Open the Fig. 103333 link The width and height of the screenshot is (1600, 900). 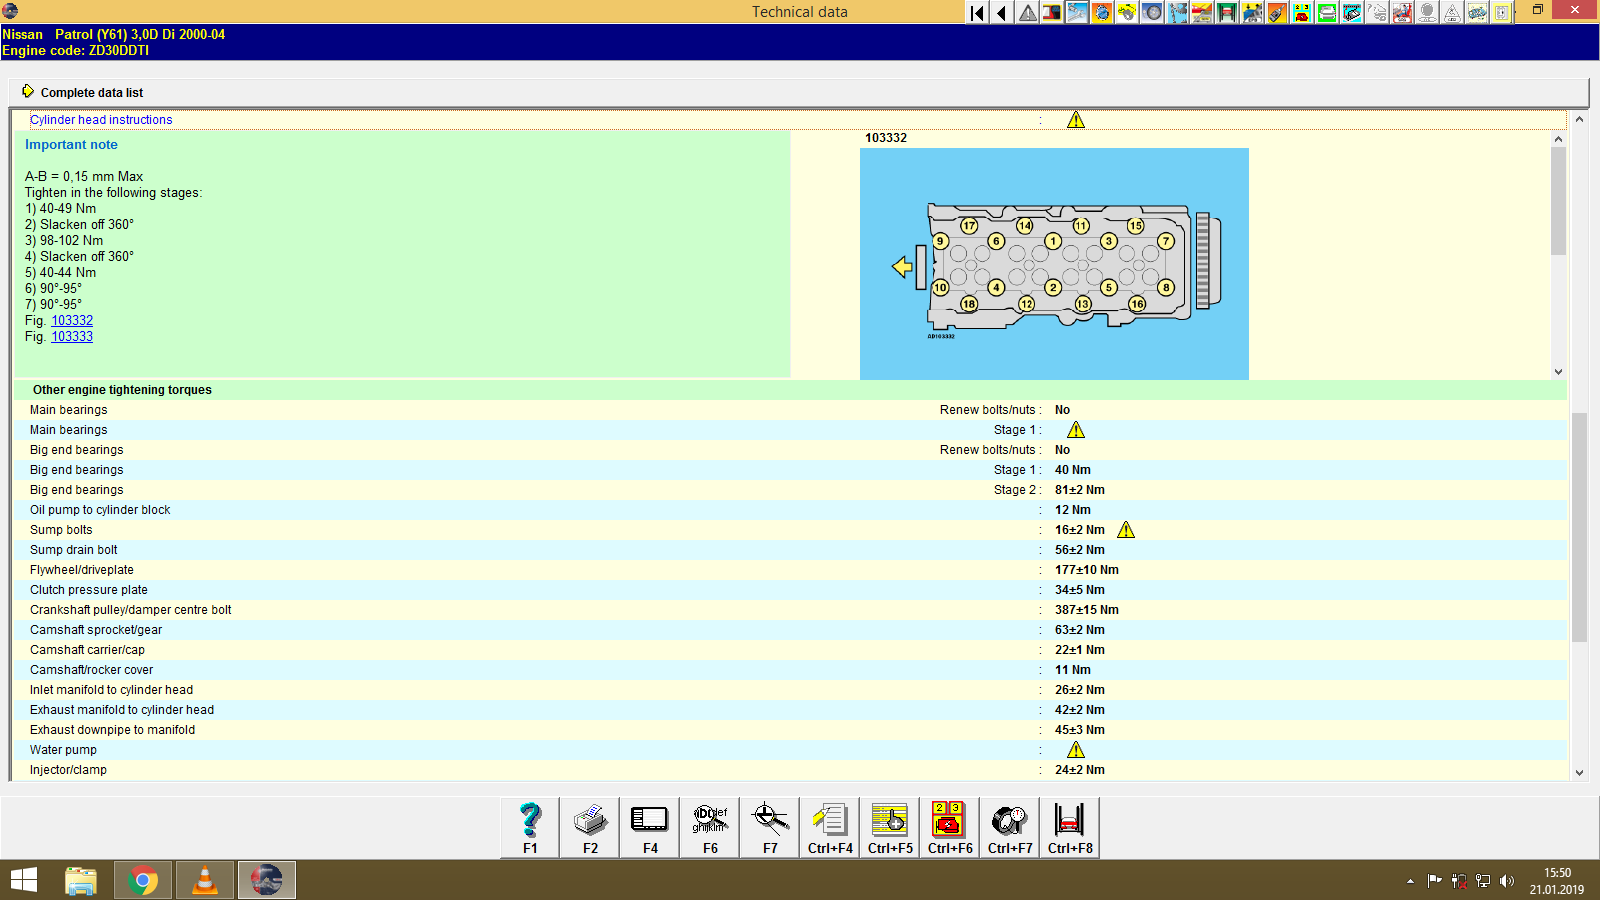pos(71,336)
